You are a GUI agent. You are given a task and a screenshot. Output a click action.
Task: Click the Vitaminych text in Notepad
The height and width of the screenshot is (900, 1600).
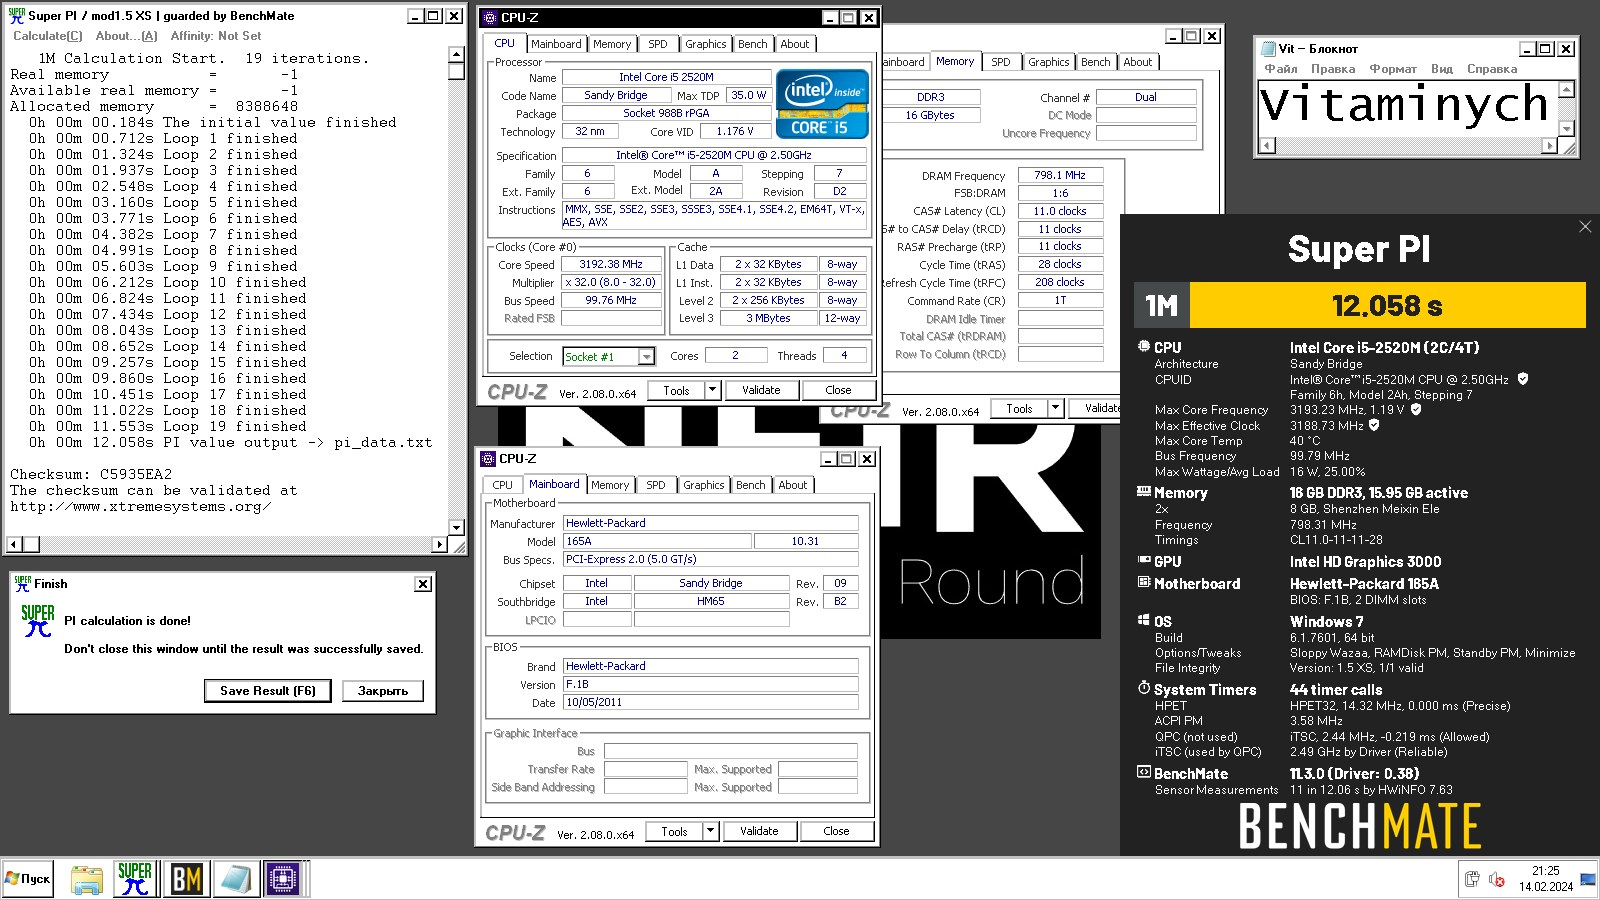(1404, 105)
